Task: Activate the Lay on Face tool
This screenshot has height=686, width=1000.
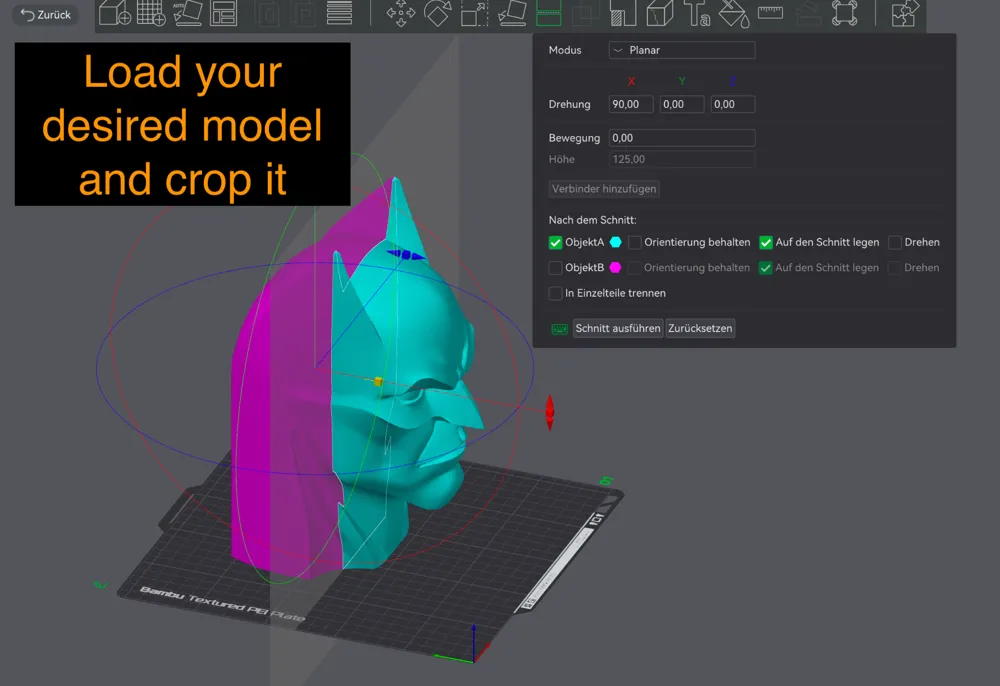Action: tap(510, 14)
